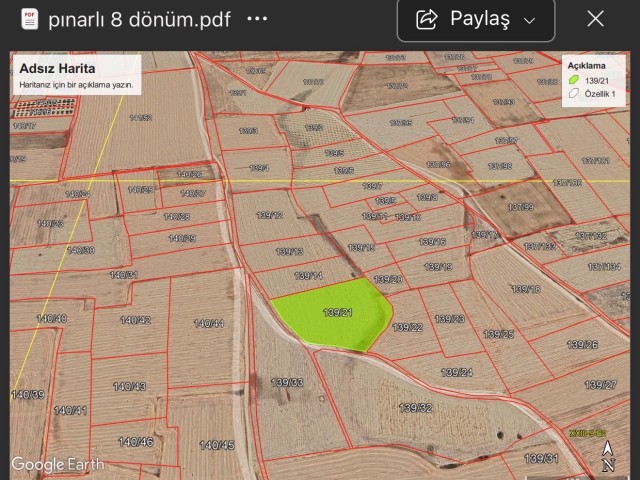The image size is (640, 480).
Task: Click parcel label 139/24
Action: (457, 372)
